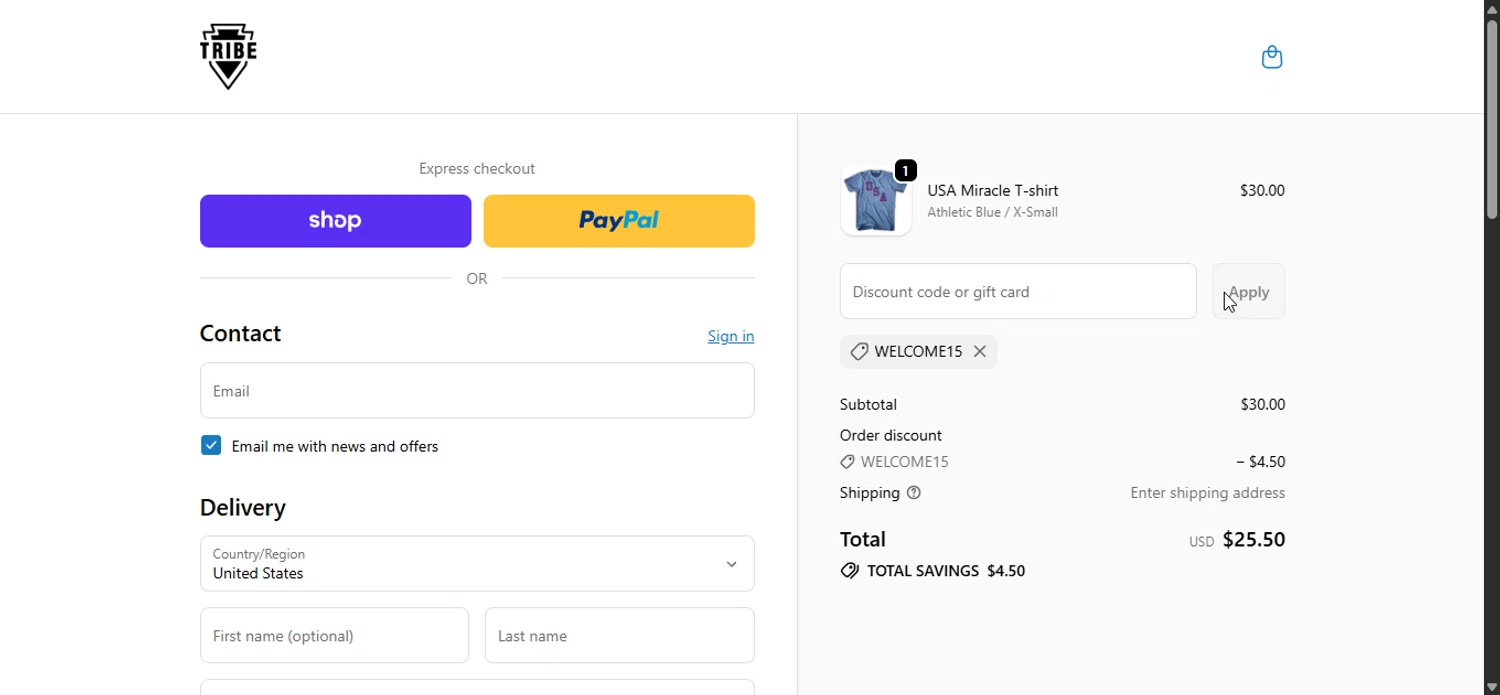Click the scrollbar up arrow
1500x695 pixels.
coord(1492,8)
